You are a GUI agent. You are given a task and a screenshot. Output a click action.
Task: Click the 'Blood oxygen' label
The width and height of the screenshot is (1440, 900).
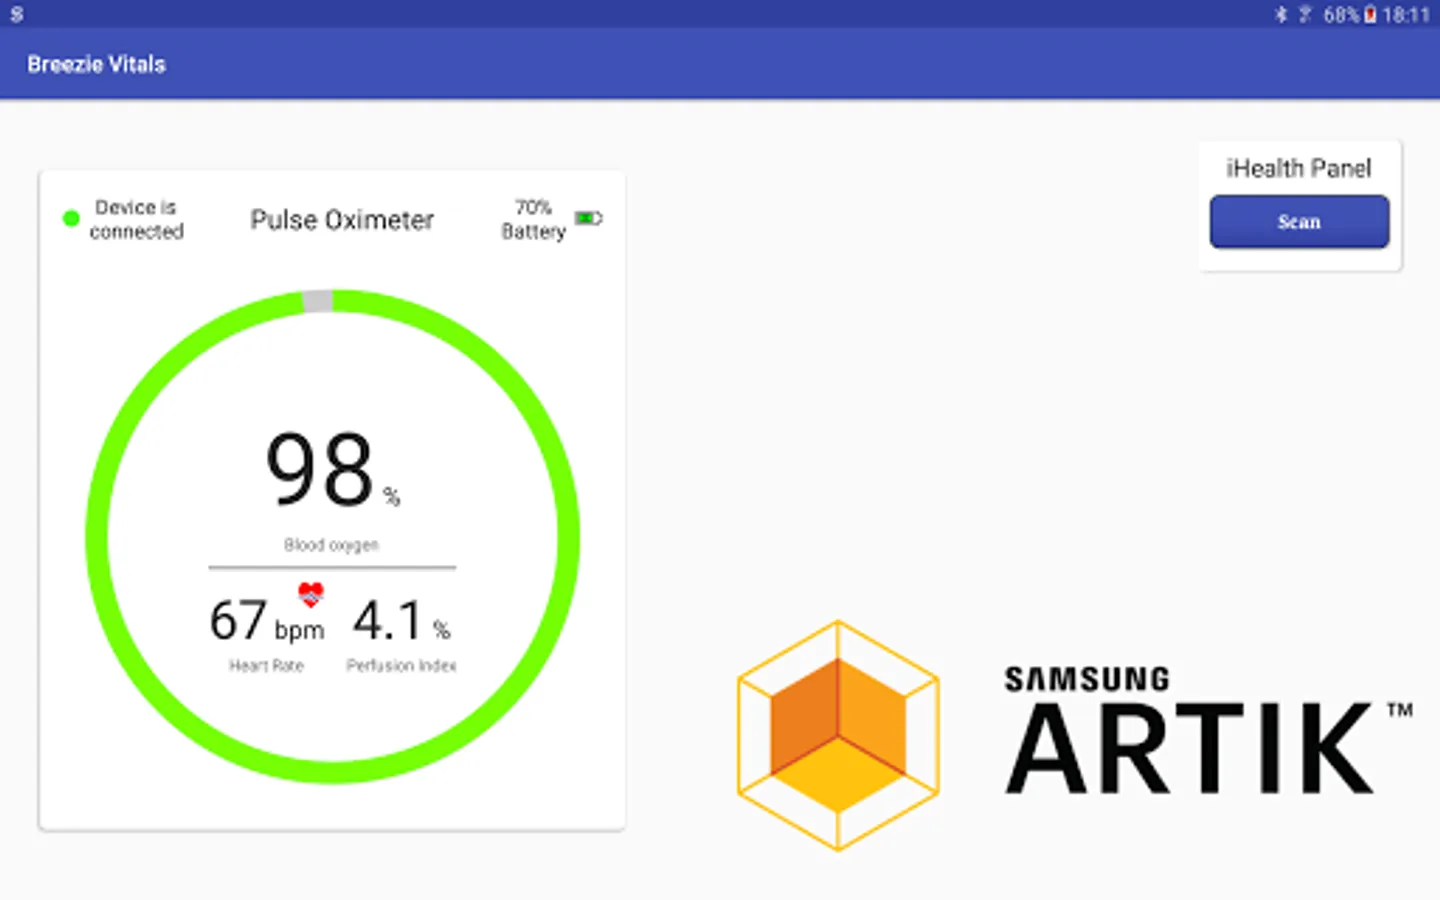pos(331,545)
